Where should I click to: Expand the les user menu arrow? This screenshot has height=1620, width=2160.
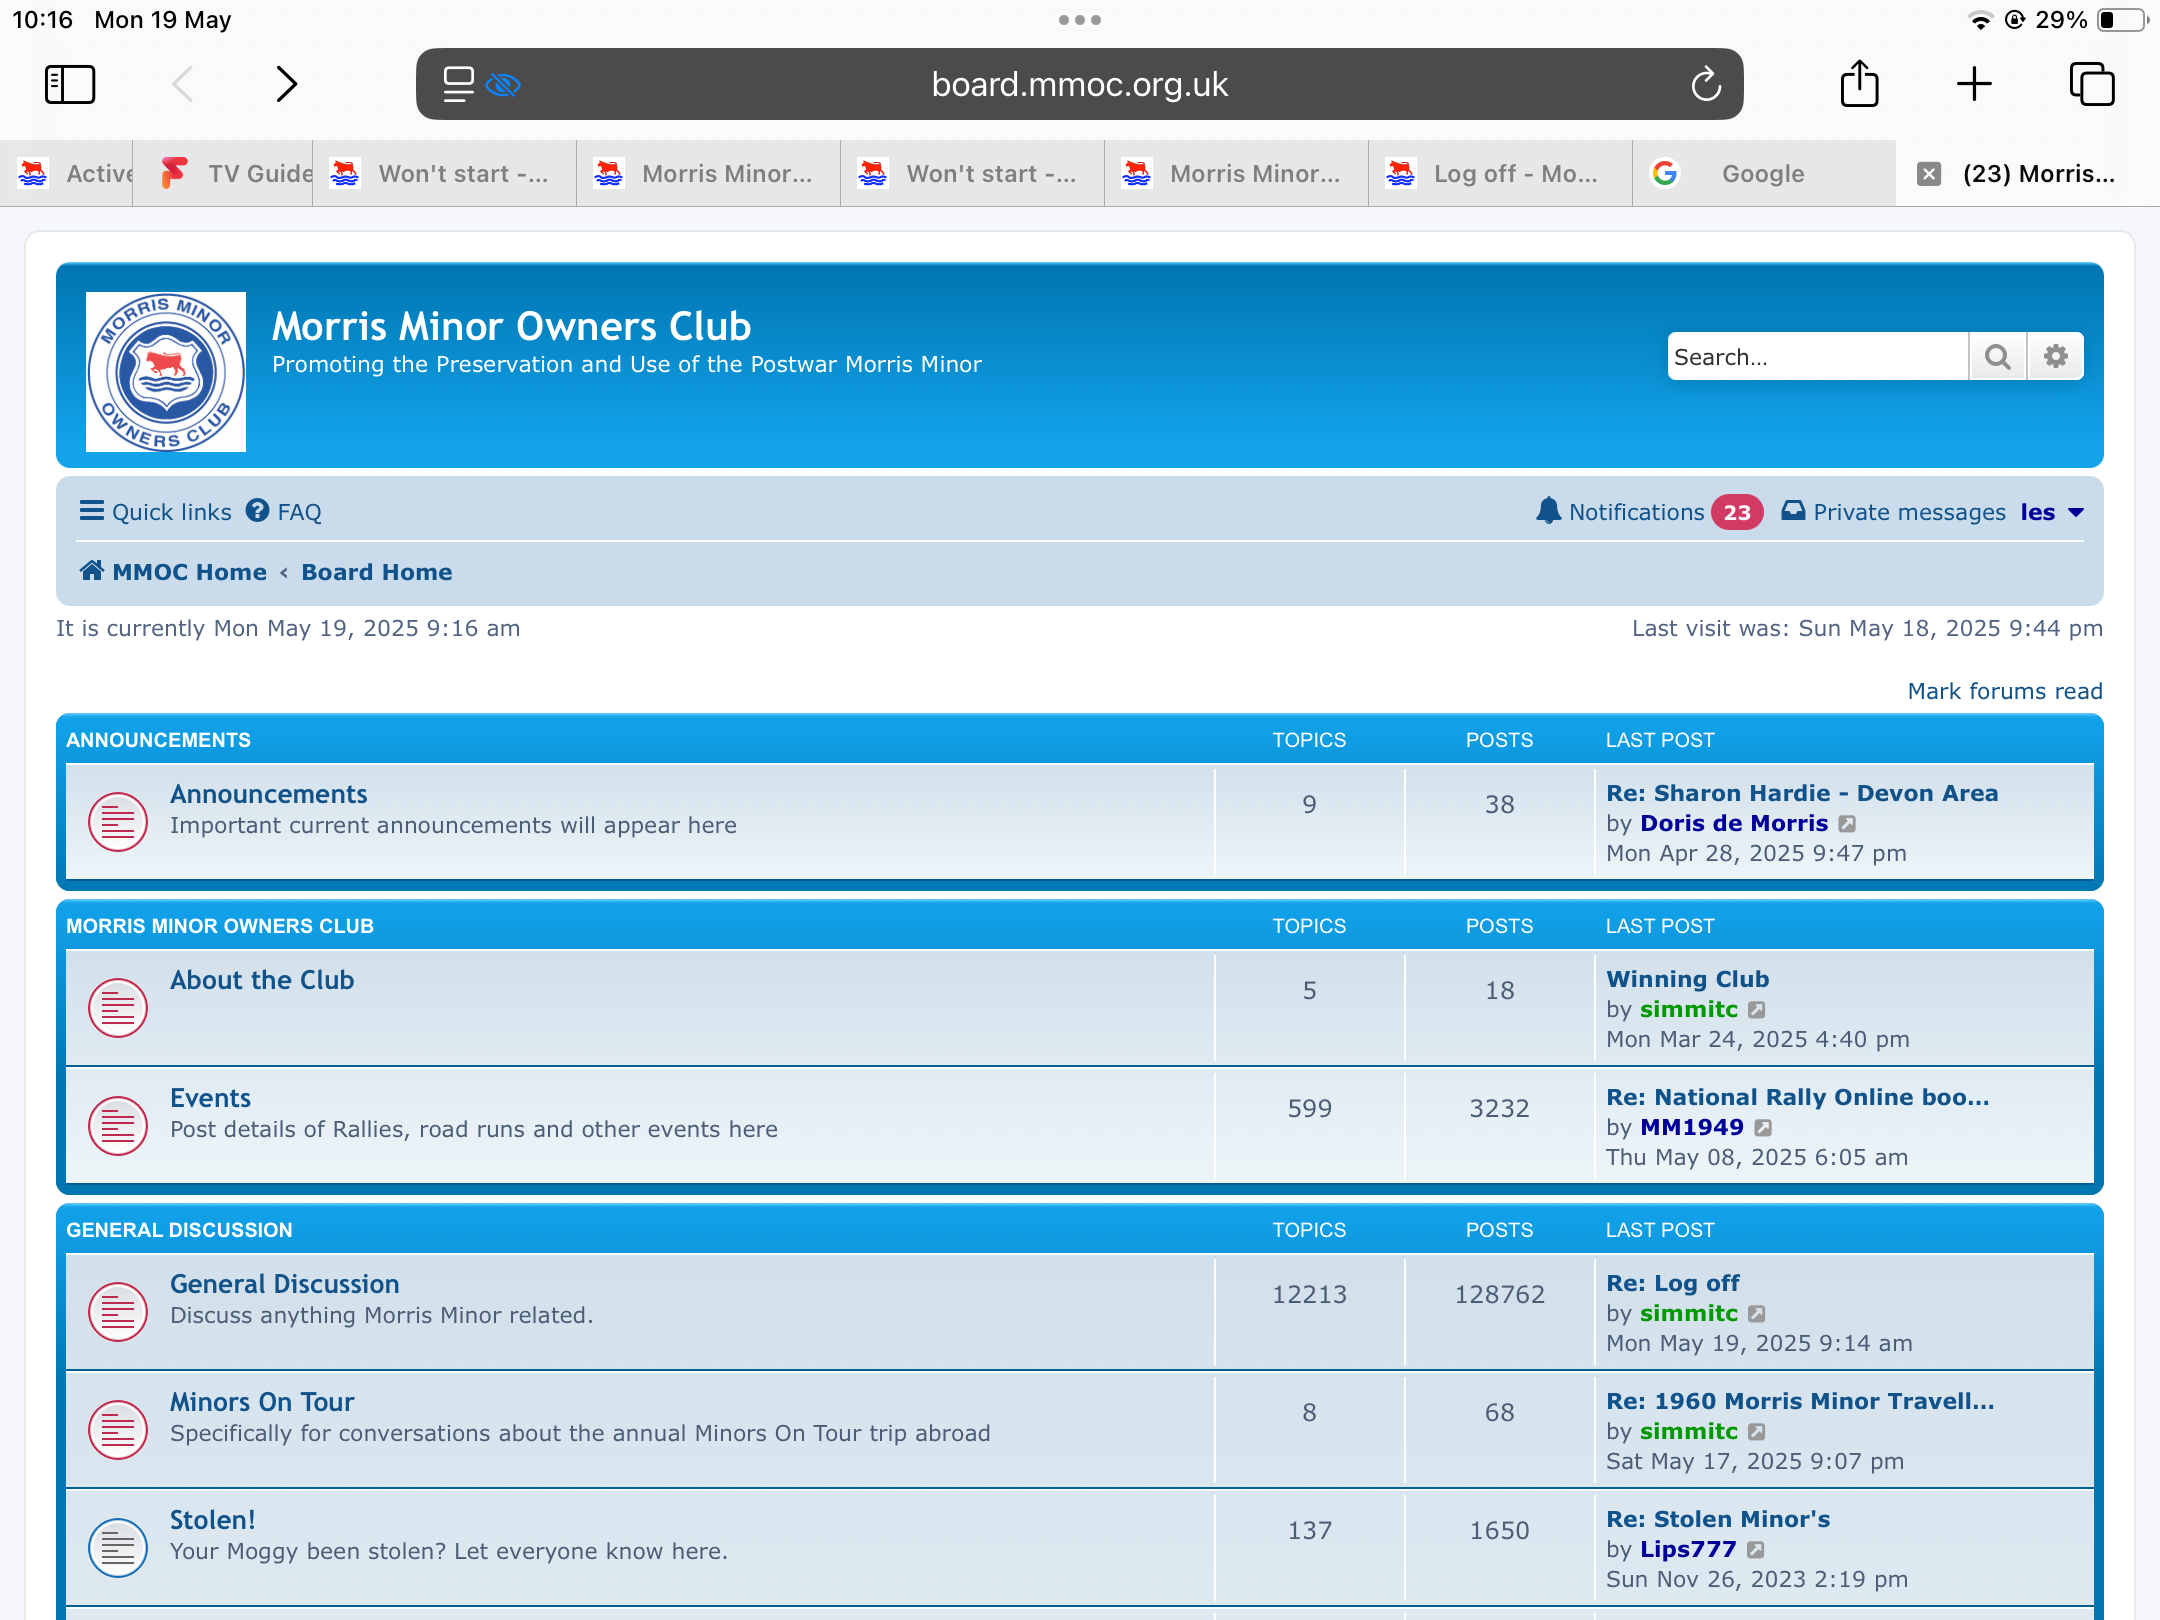click(2076, 513)
